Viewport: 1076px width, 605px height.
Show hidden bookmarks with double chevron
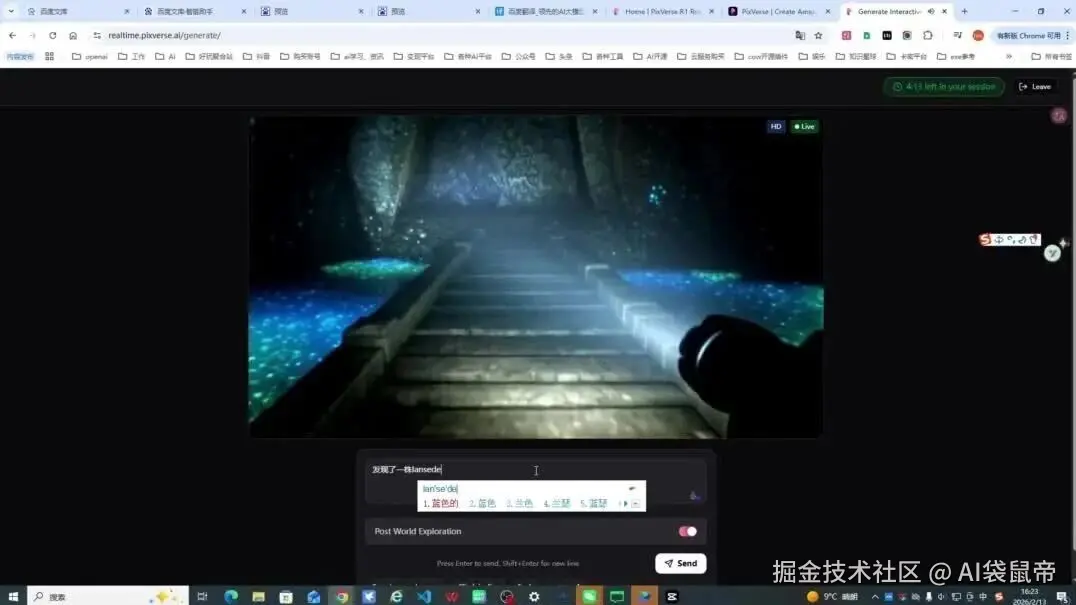click(1009, 56)
